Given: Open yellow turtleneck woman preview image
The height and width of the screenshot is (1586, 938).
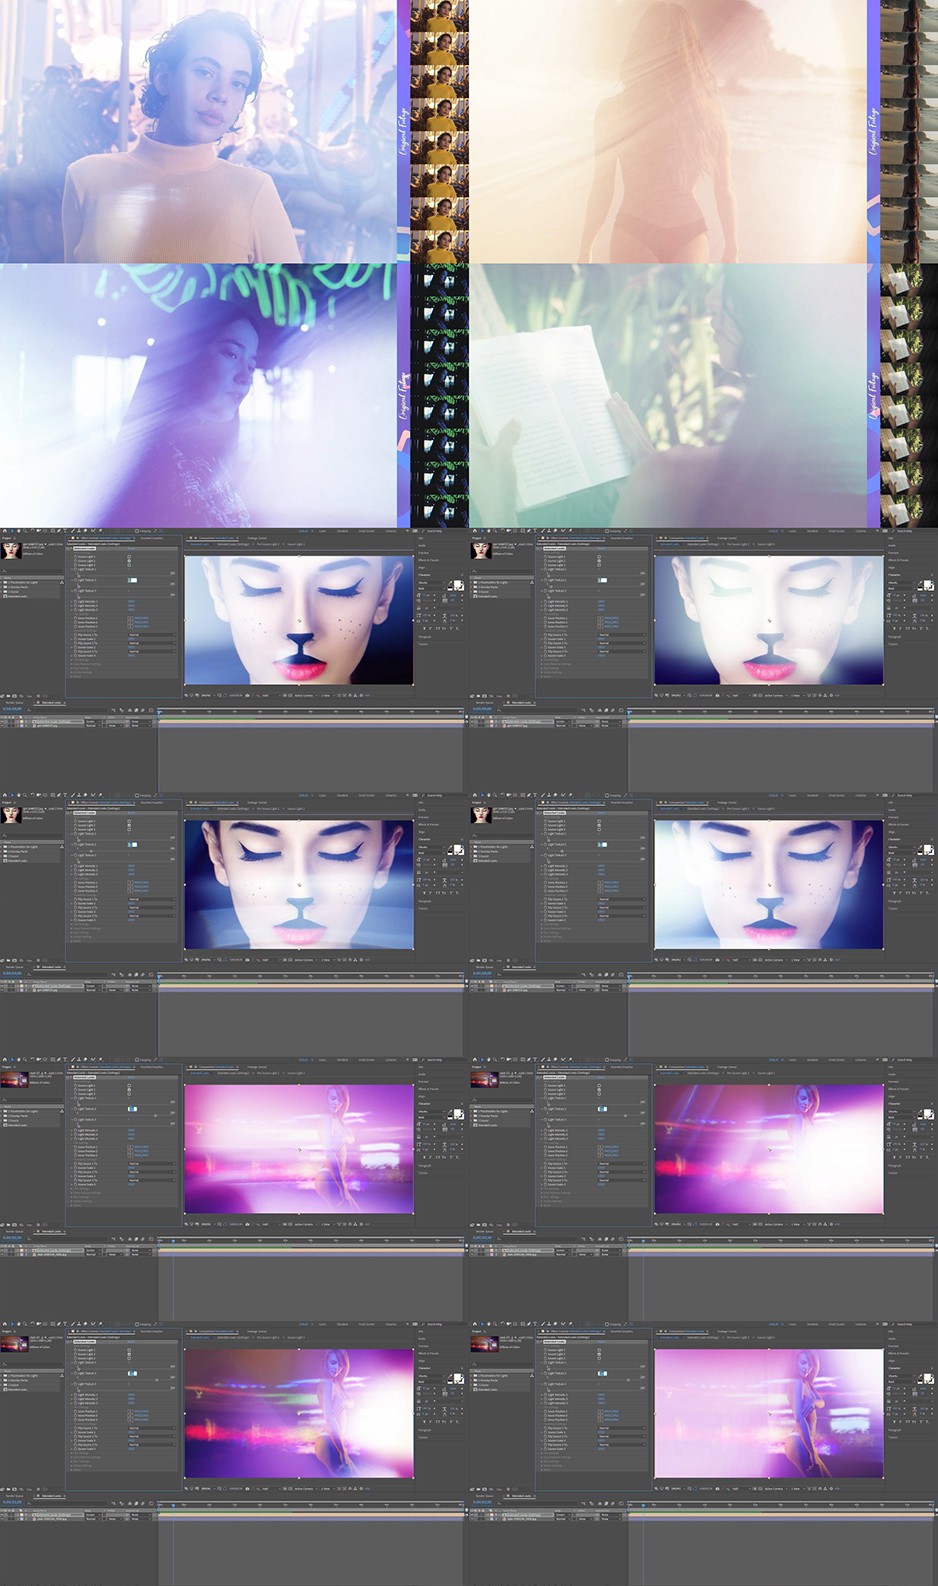Looking at the screenshot, I should (x=198, y=131).
